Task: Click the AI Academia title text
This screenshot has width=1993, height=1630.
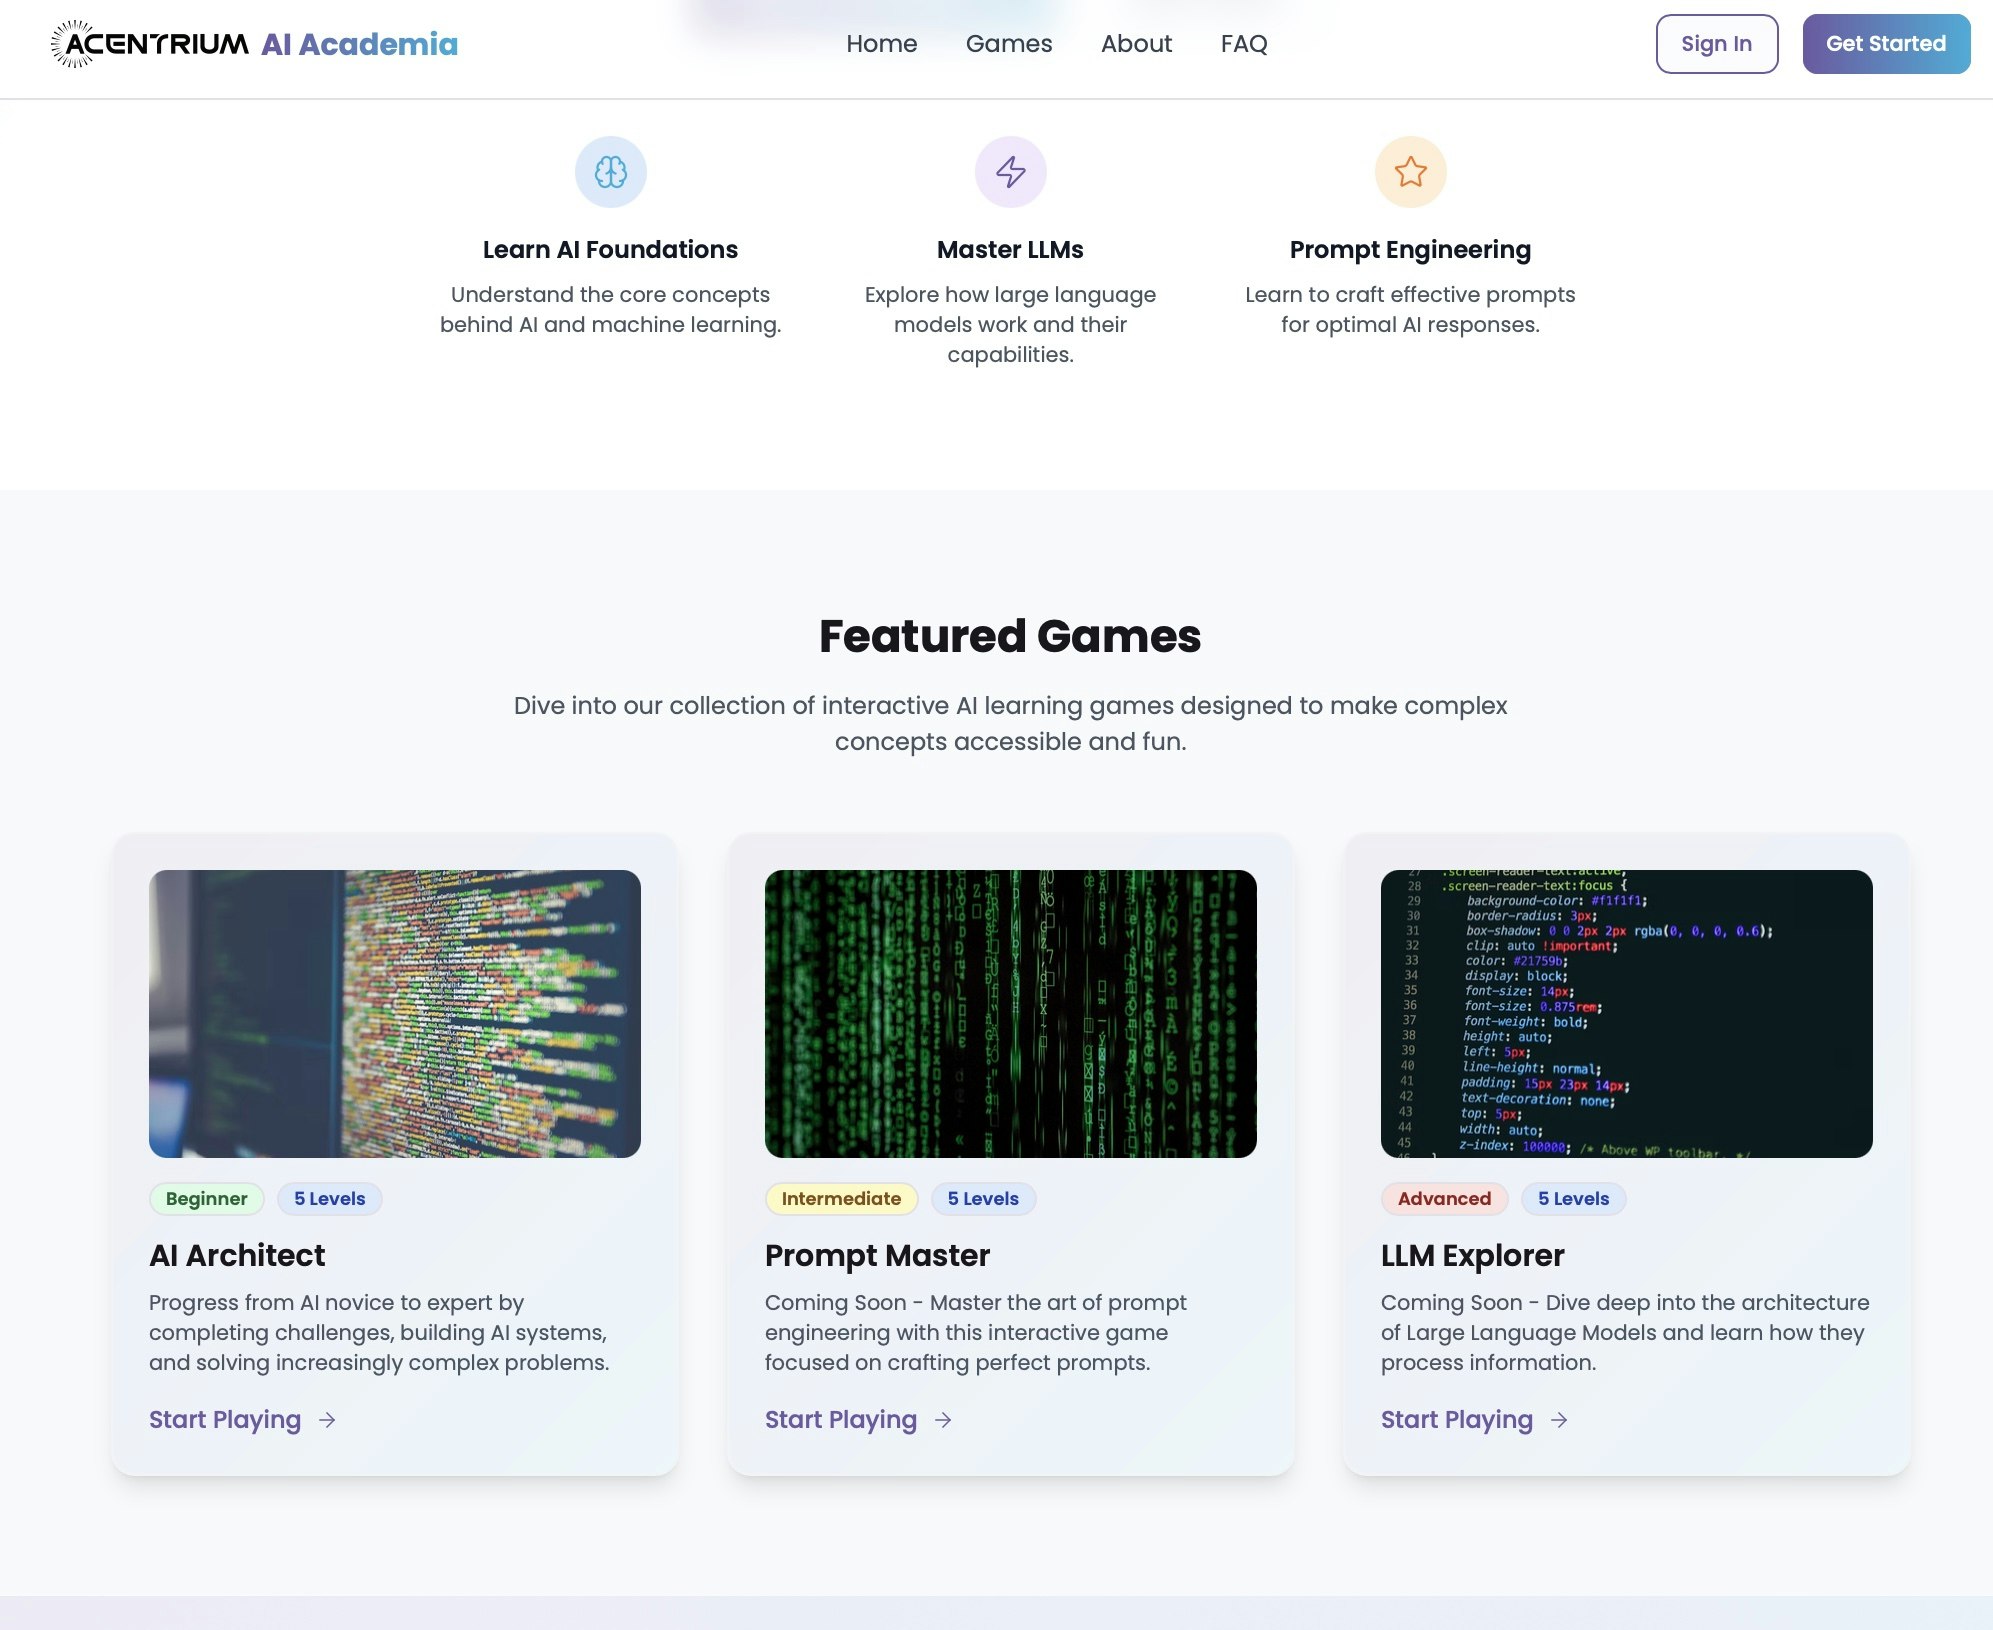Action: point(359,44)
